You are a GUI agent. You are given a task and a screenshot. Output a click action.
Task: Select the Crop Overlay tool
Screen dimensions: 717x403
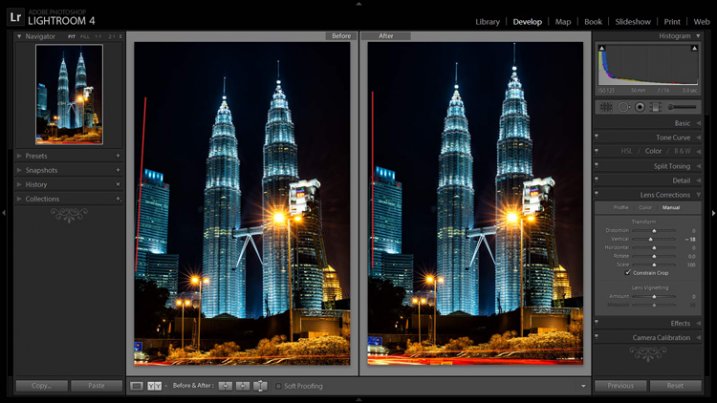pyautogui.click(x=606, y=106)
